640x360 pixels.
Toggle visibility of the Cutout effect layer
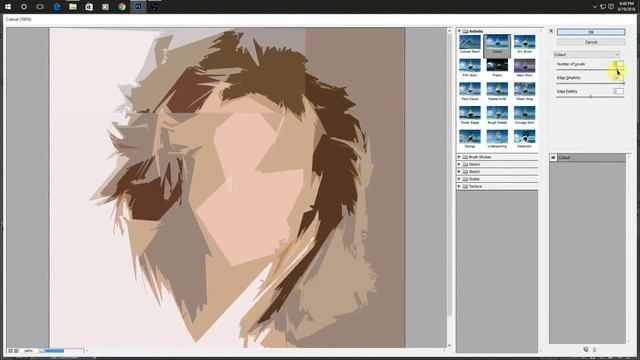pyautogui.click(x=553, y=158)
